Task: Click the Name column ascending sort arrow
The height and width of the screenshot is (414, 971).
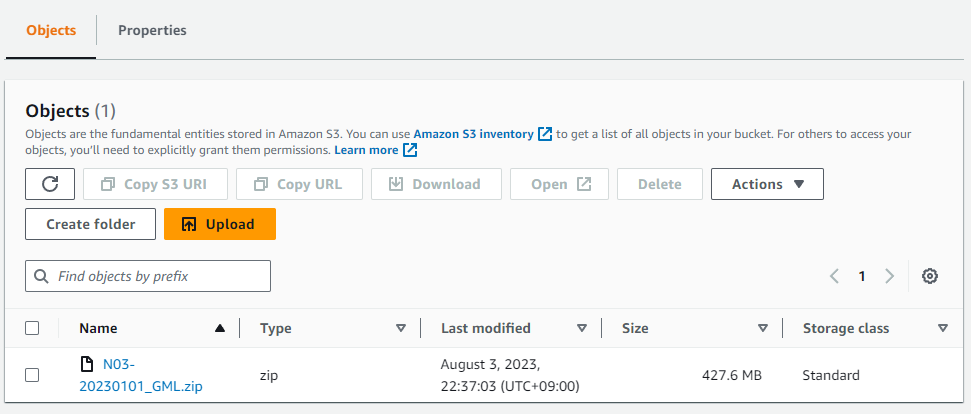Action: point(219,328)
